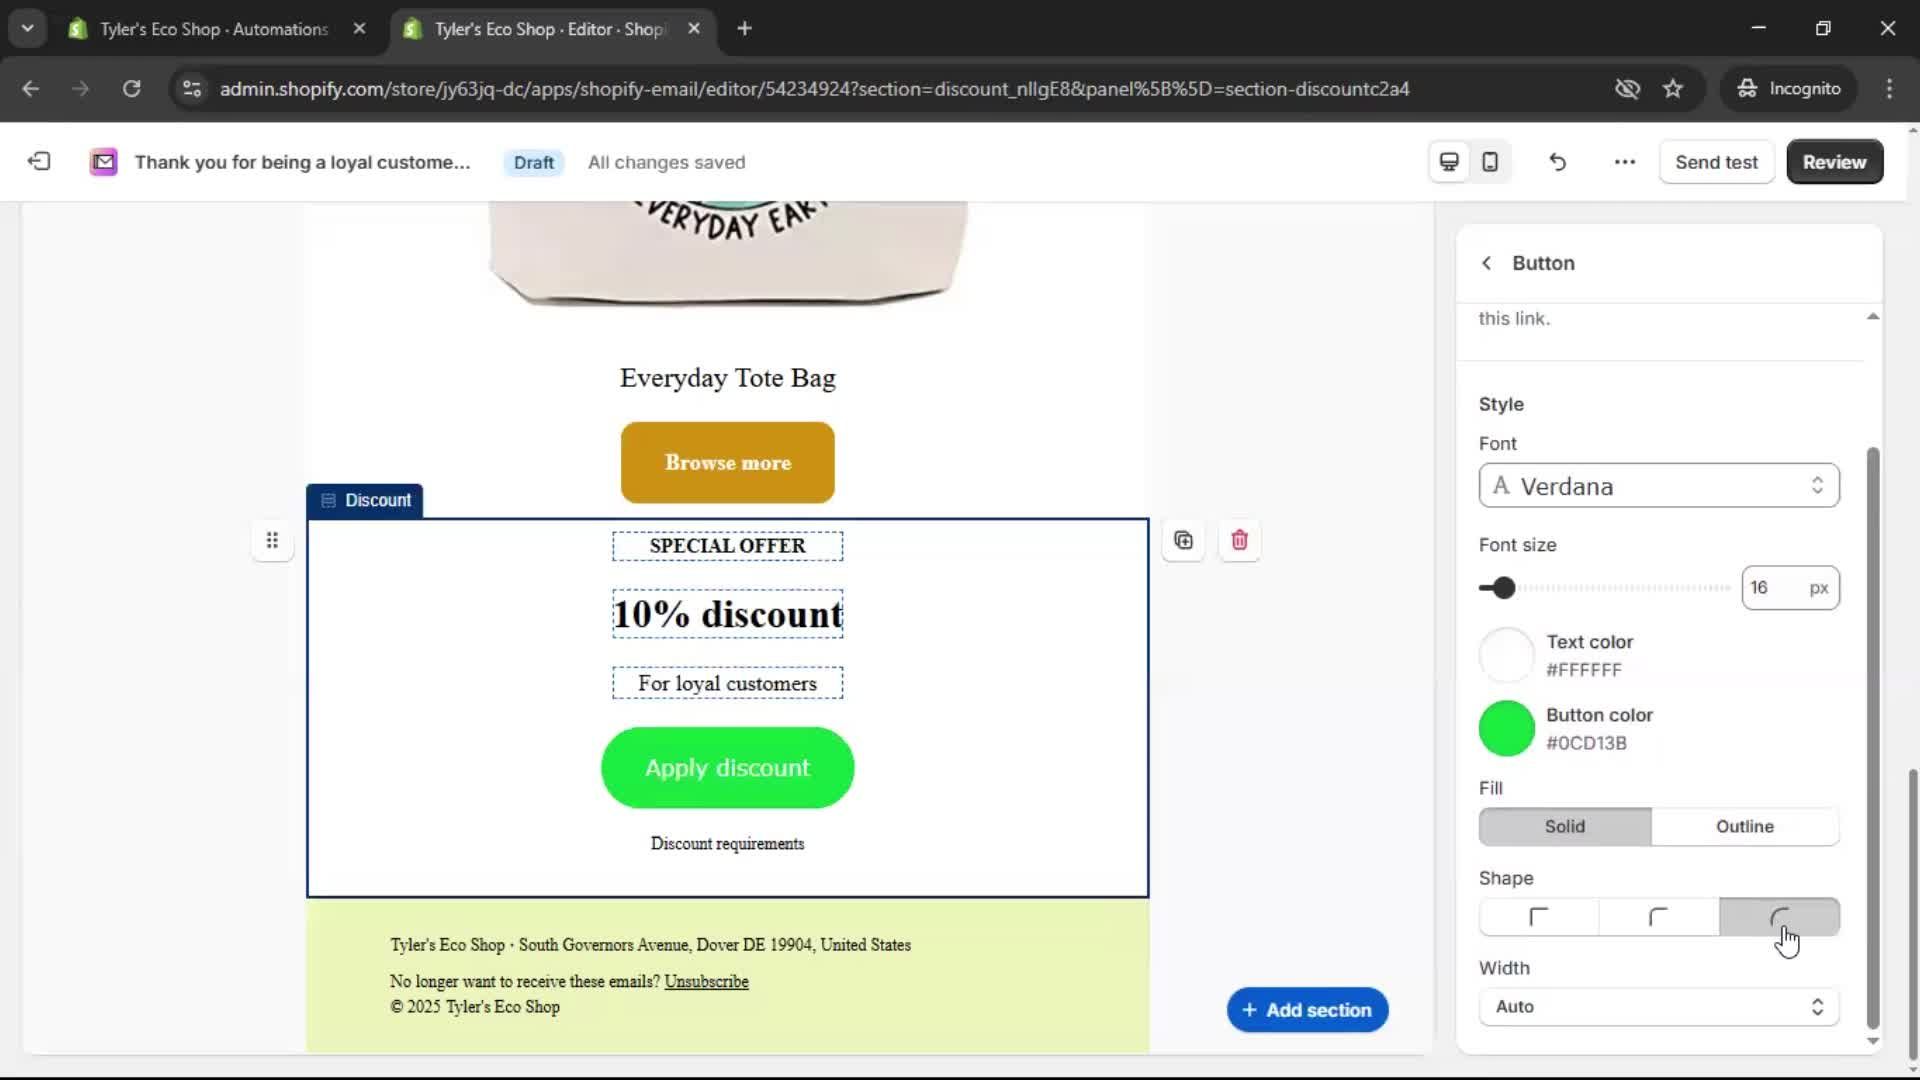This screenshot has width=1920, height=1080.
Task: Grab the Discount section drag handle
Action: click(272, 540)
